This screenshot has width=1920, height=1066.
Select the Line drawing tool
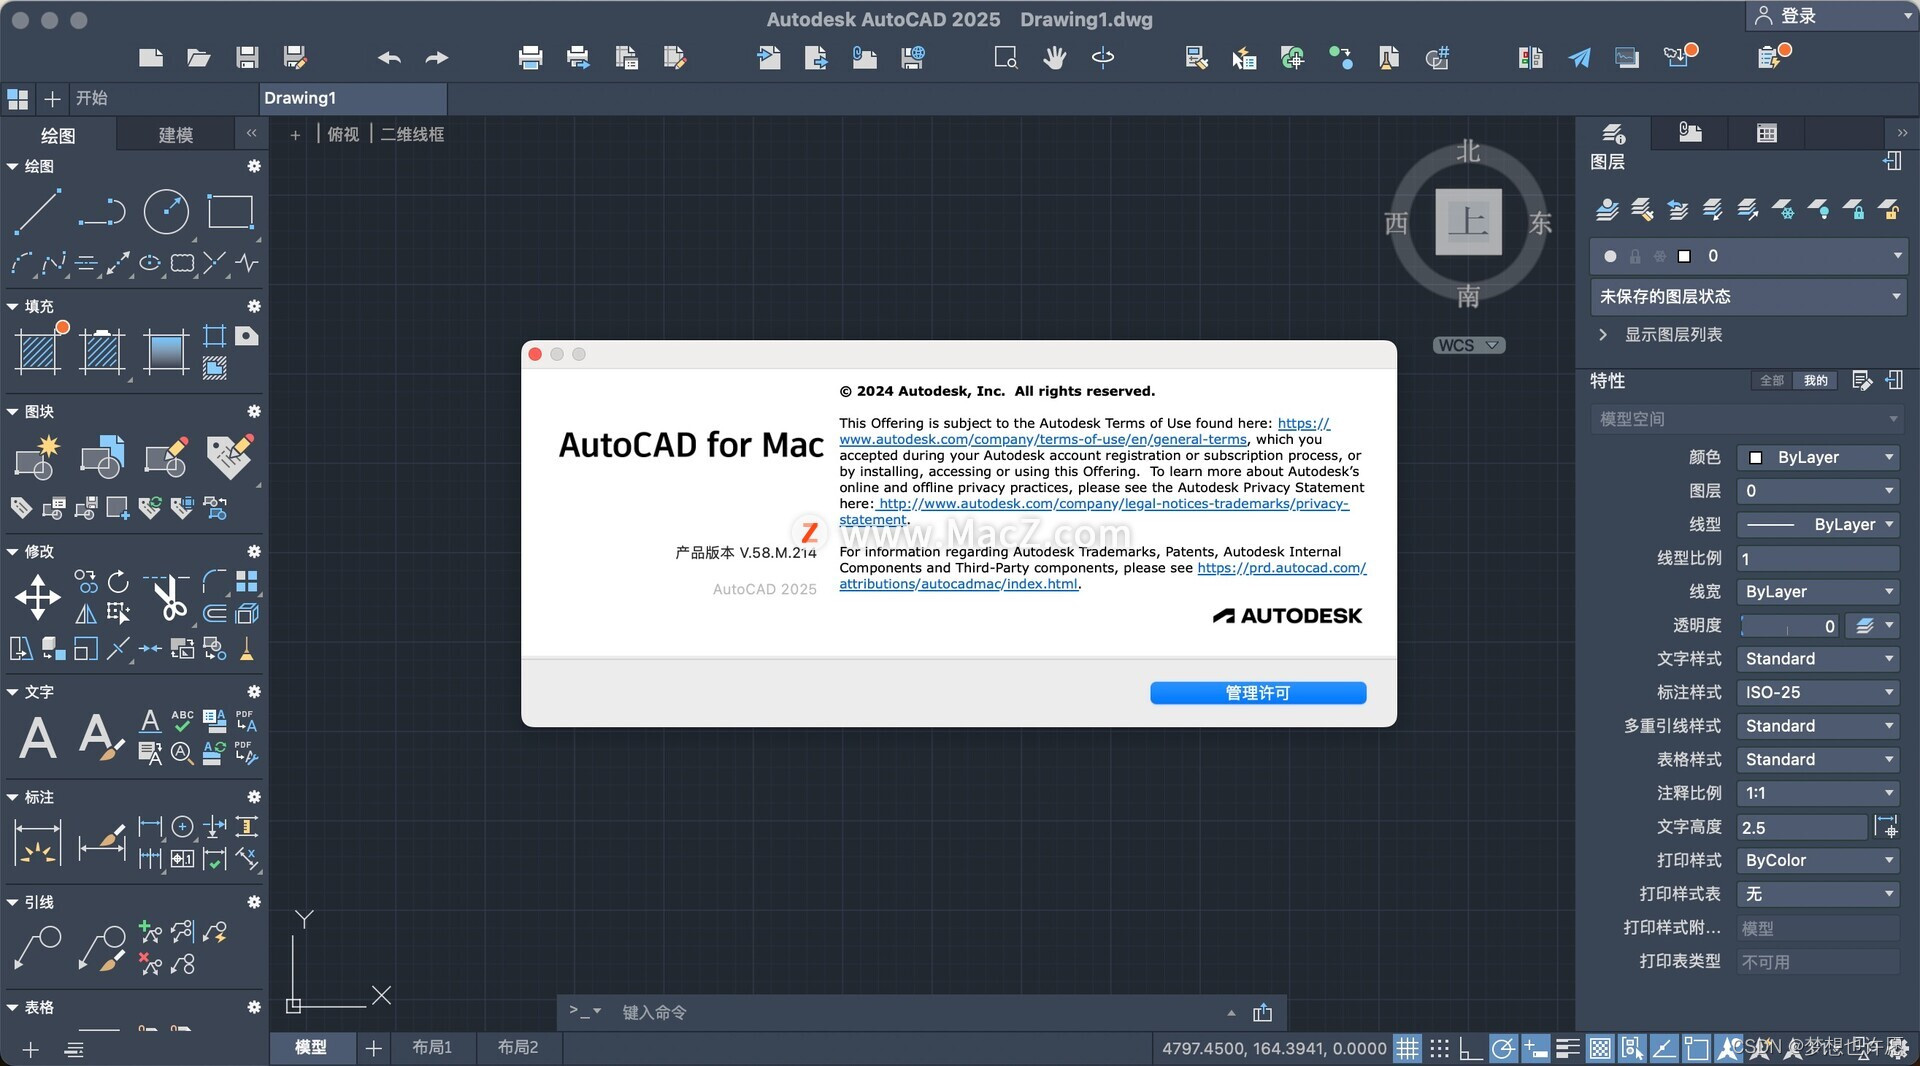point(37,212)
